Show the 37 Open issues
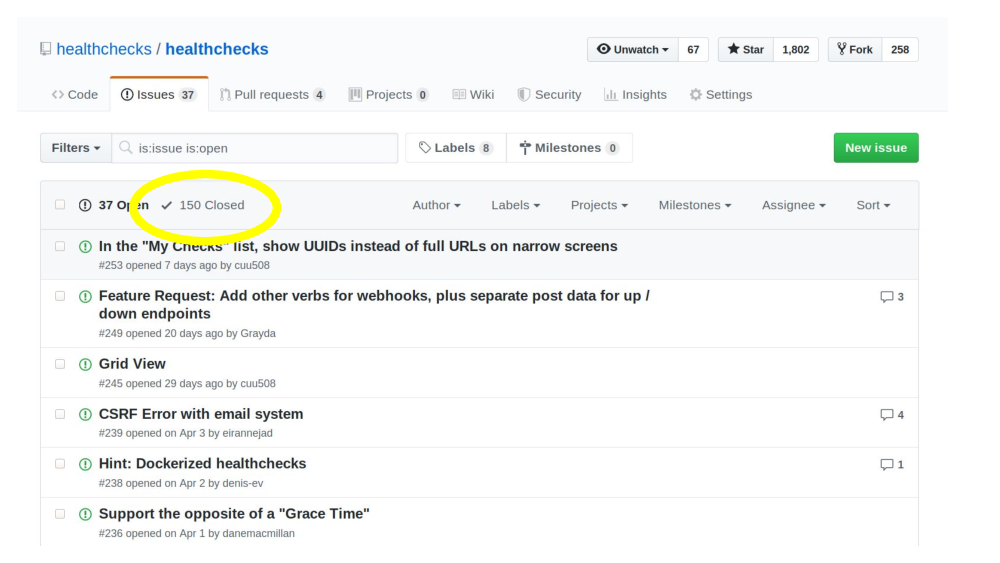 click(114, 205)
